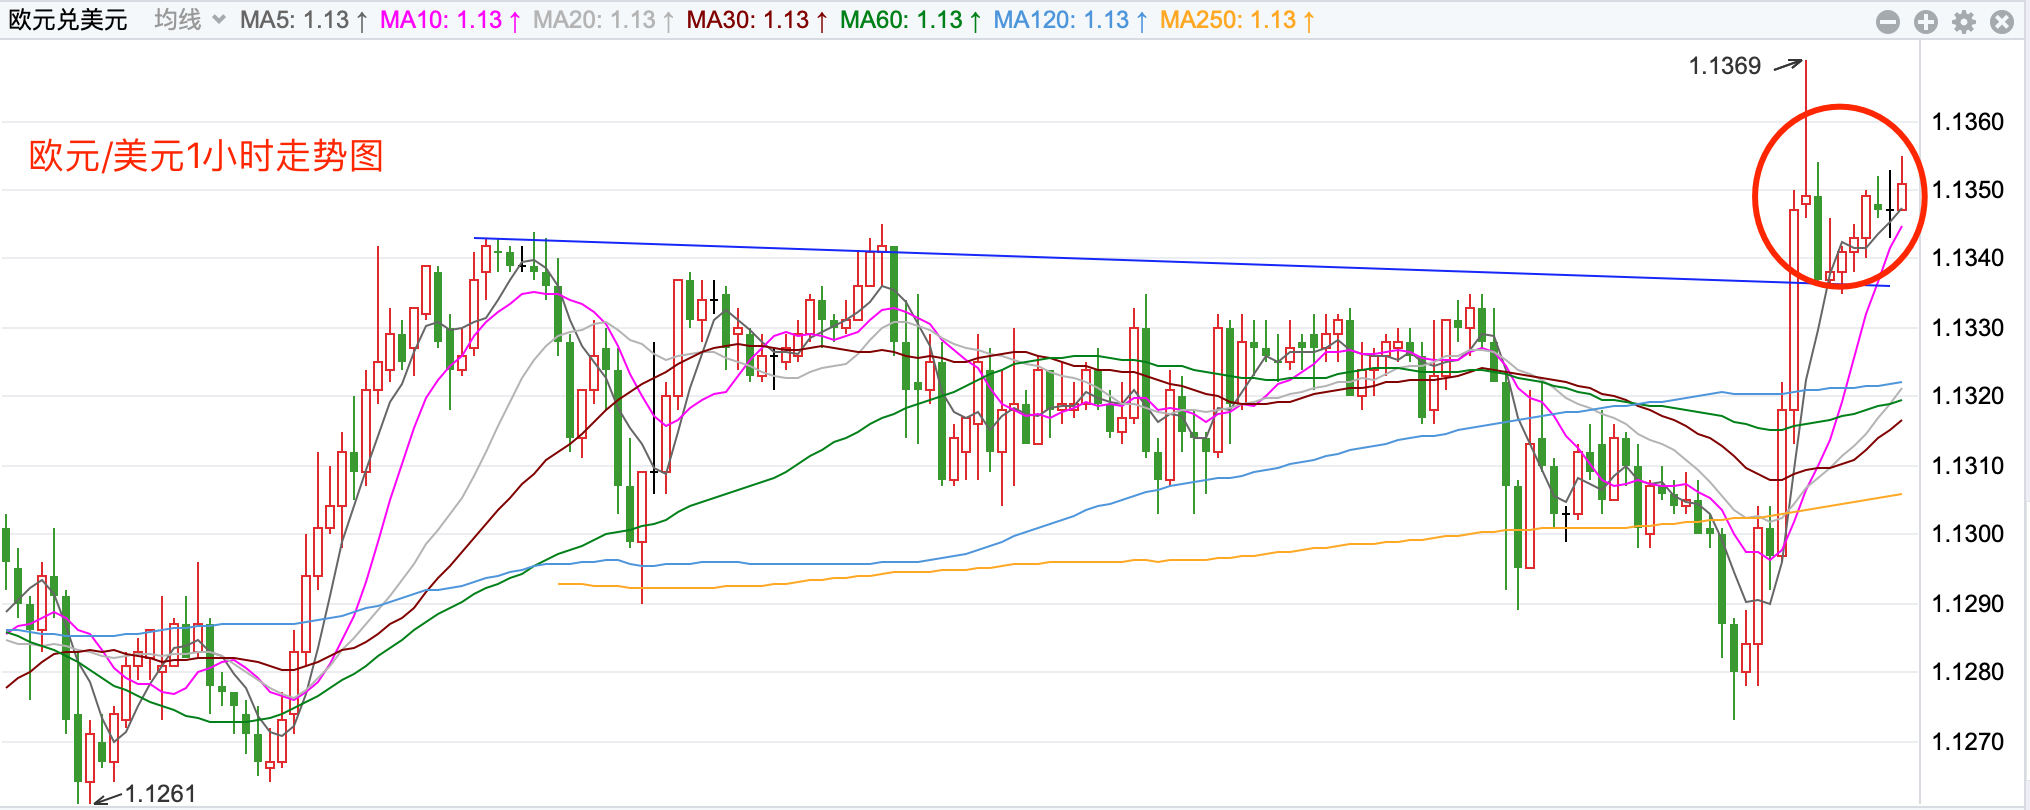Click the 1.1360 price axis label
2030x810 pixels.
[x=1968, y=122]
